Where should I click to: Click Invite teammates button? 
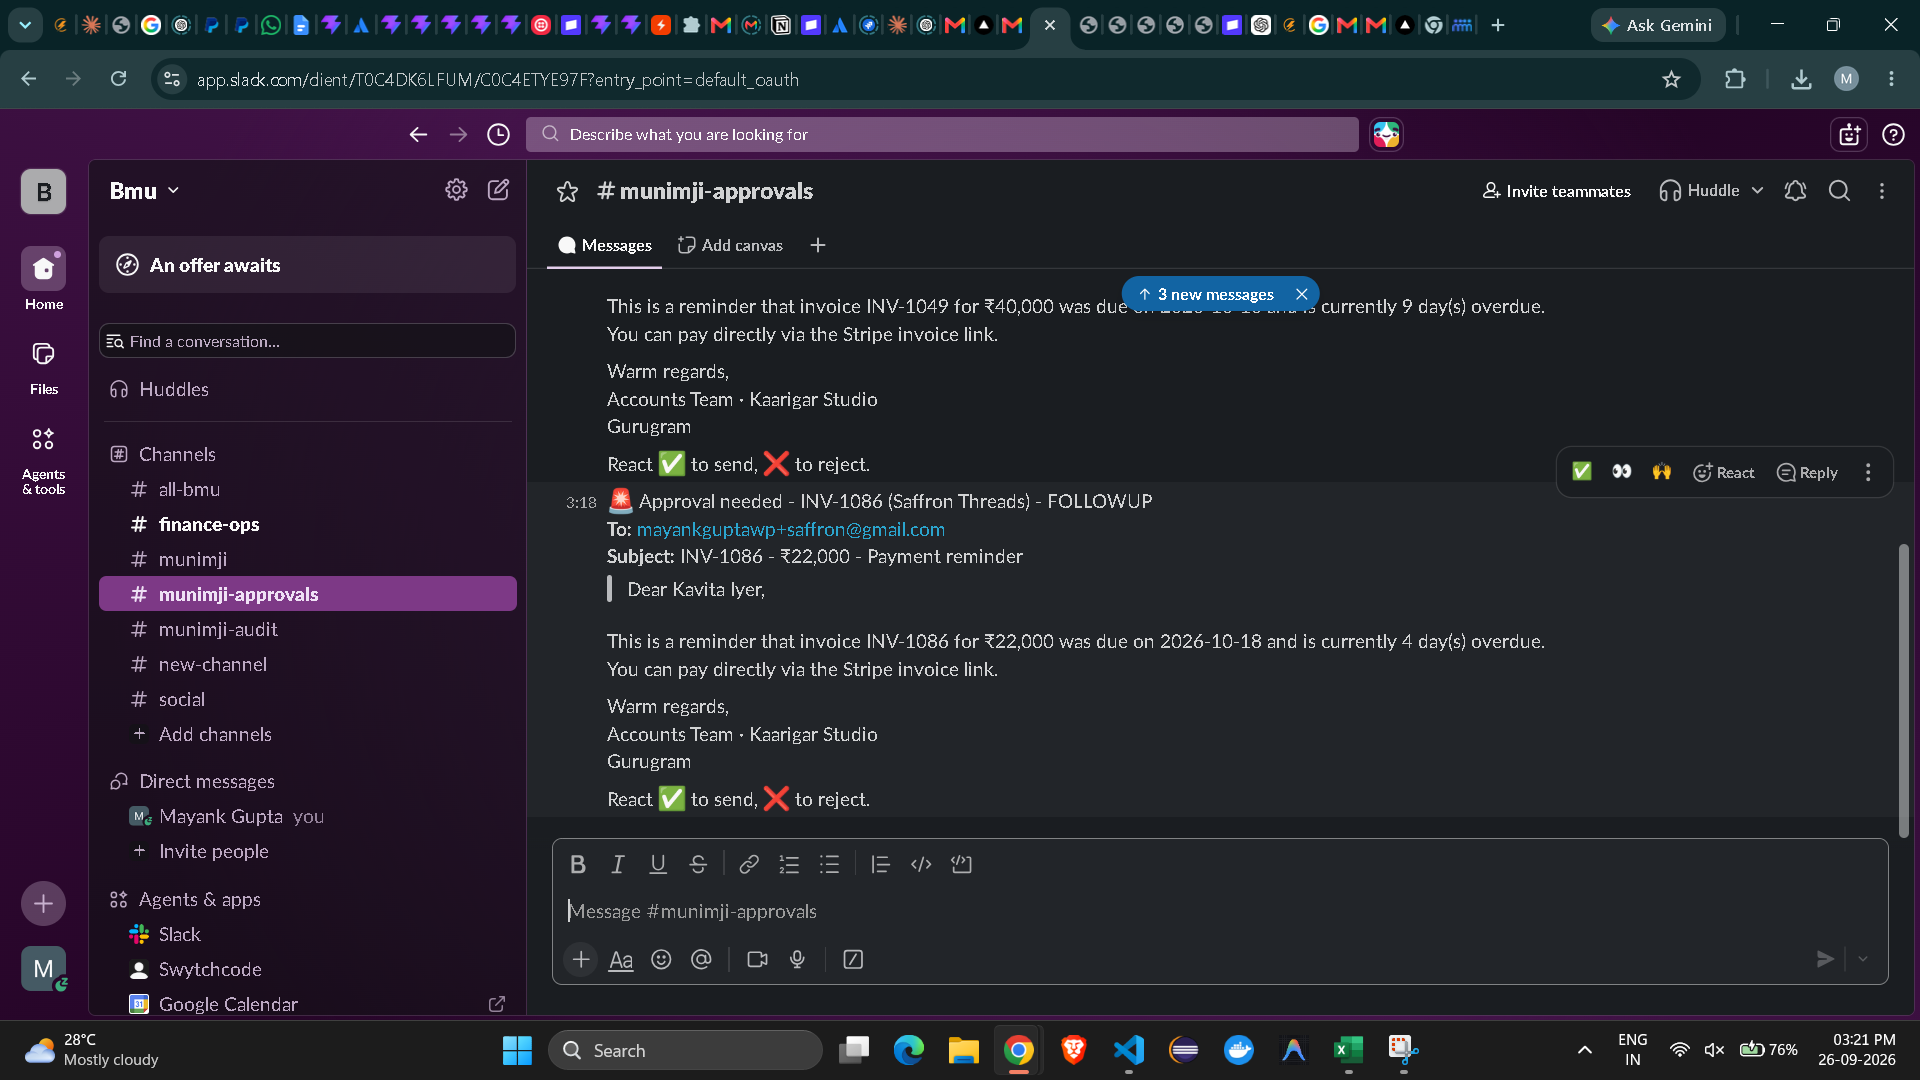(x=1556, y=190)
